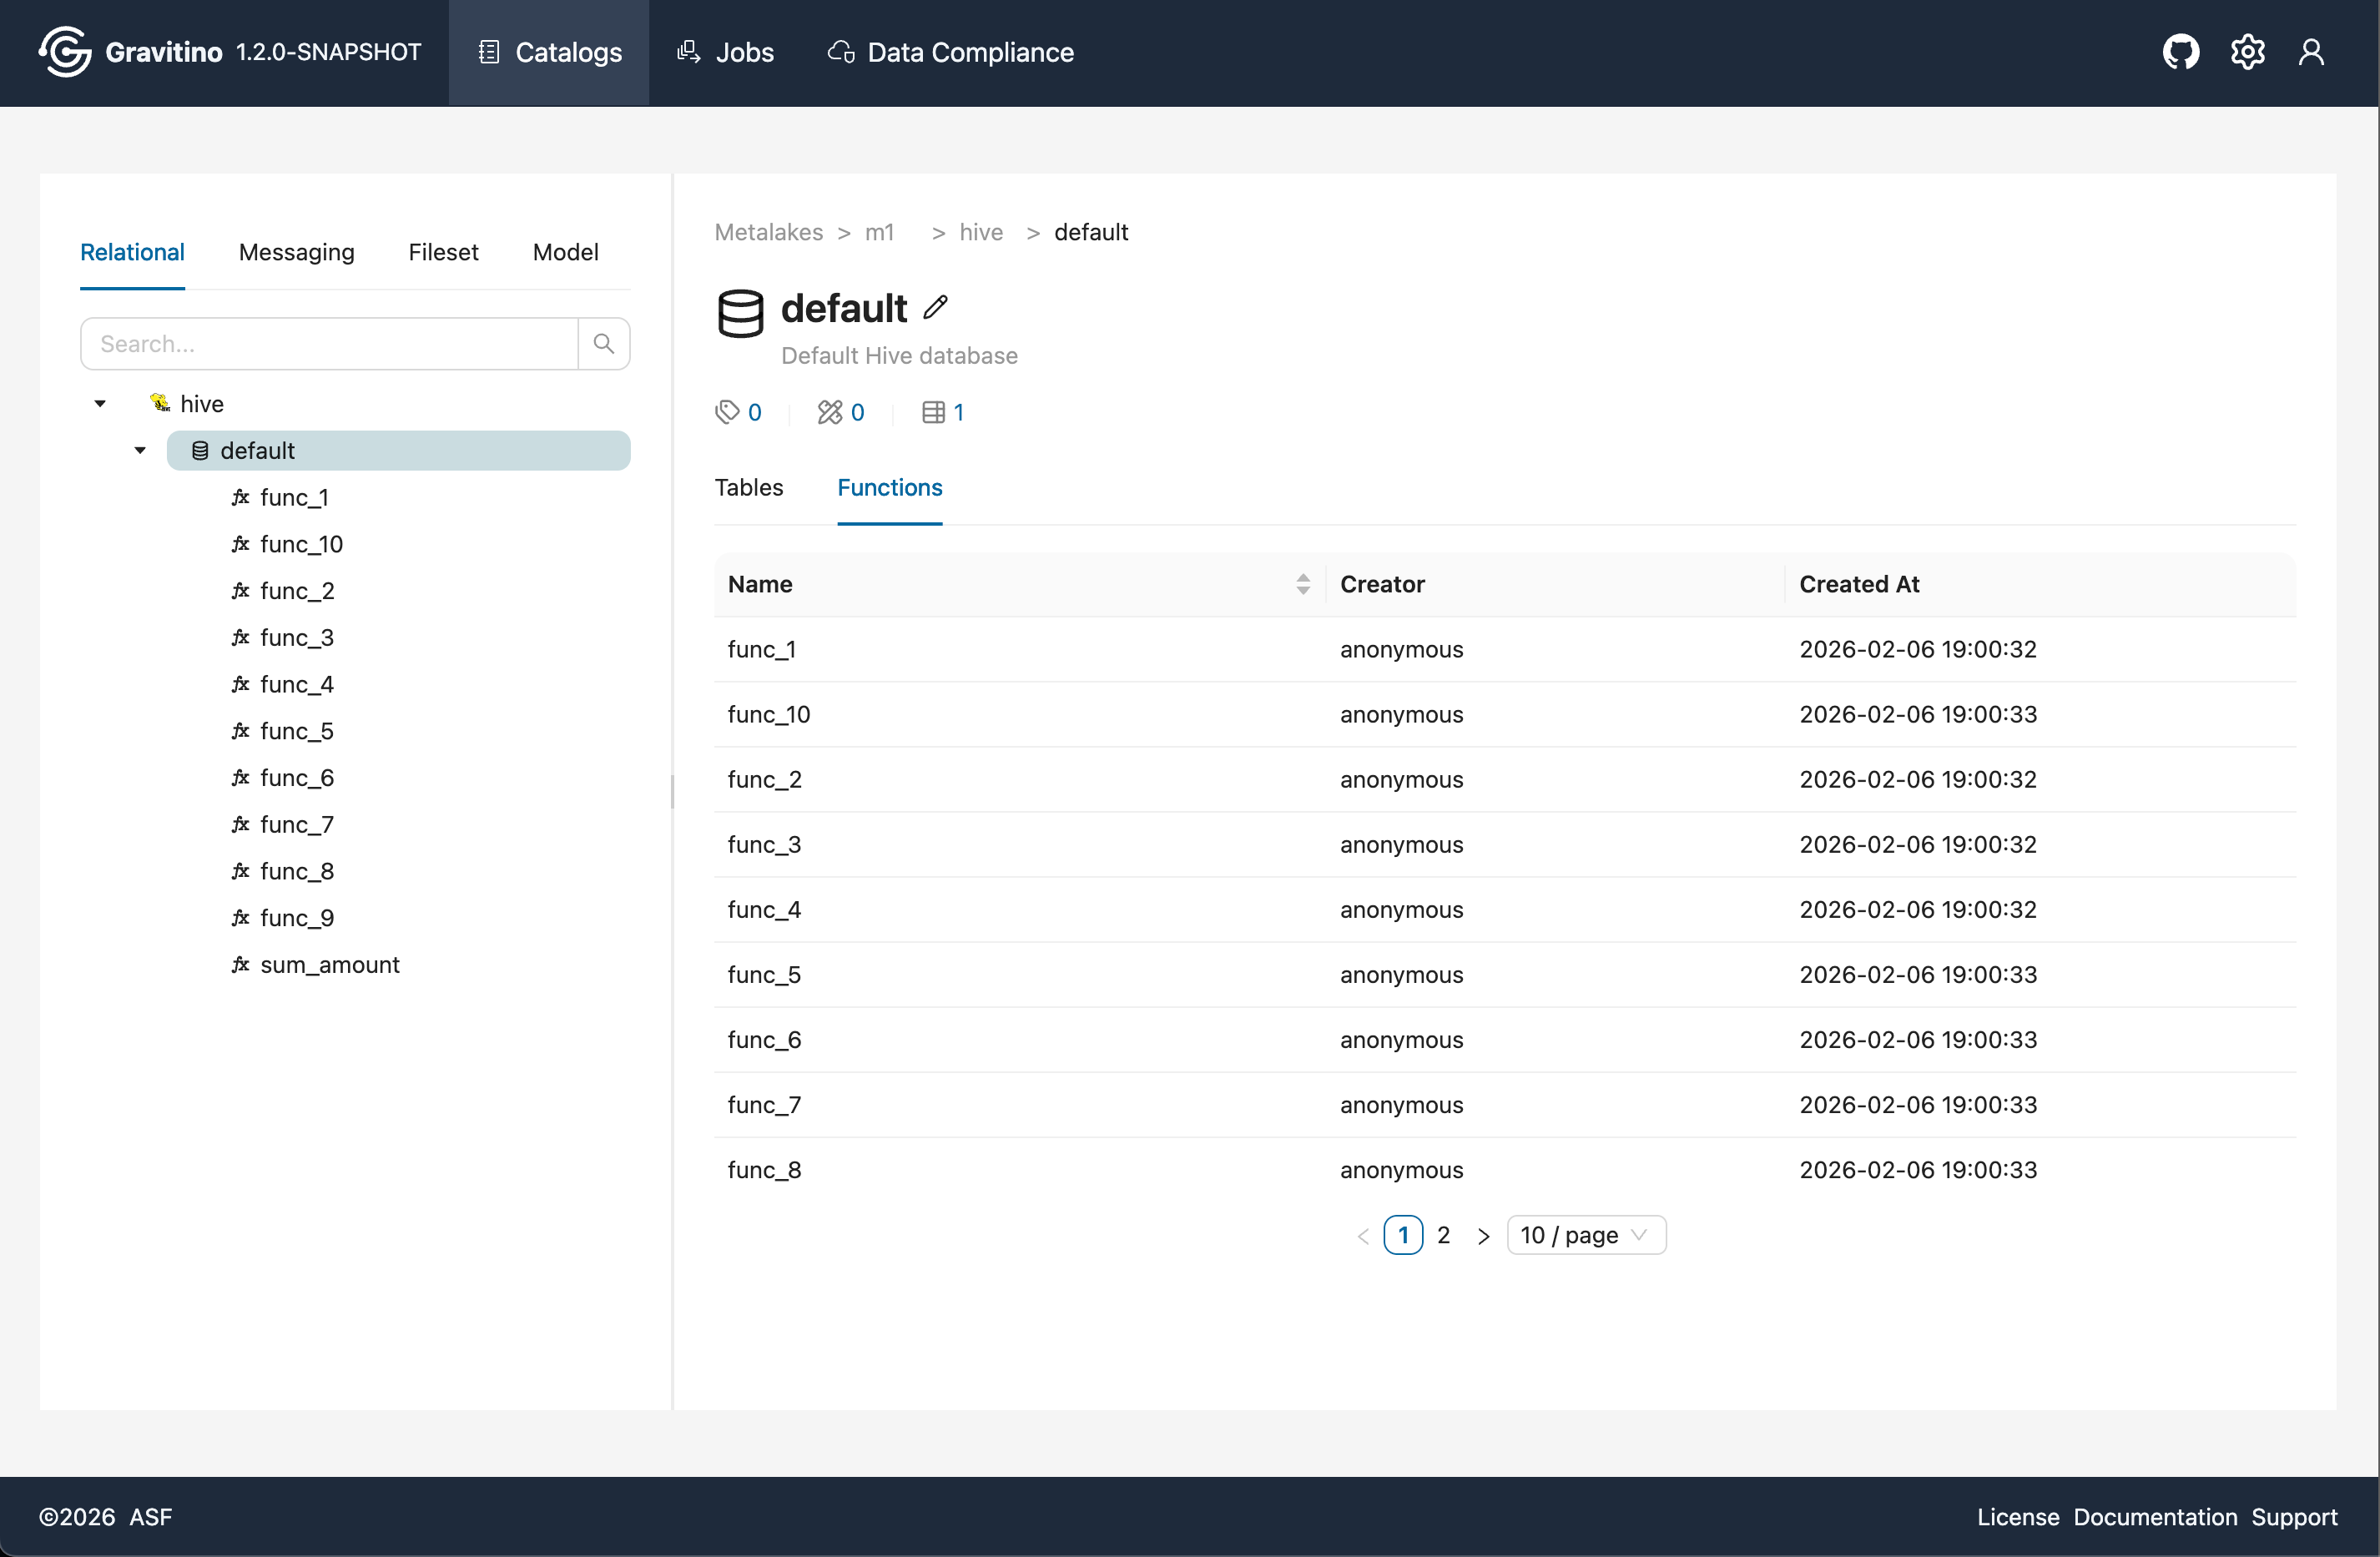Screen dimensions: 2380x1557
Task: Click the pencil icon beside default
Action: pos(935,308)
